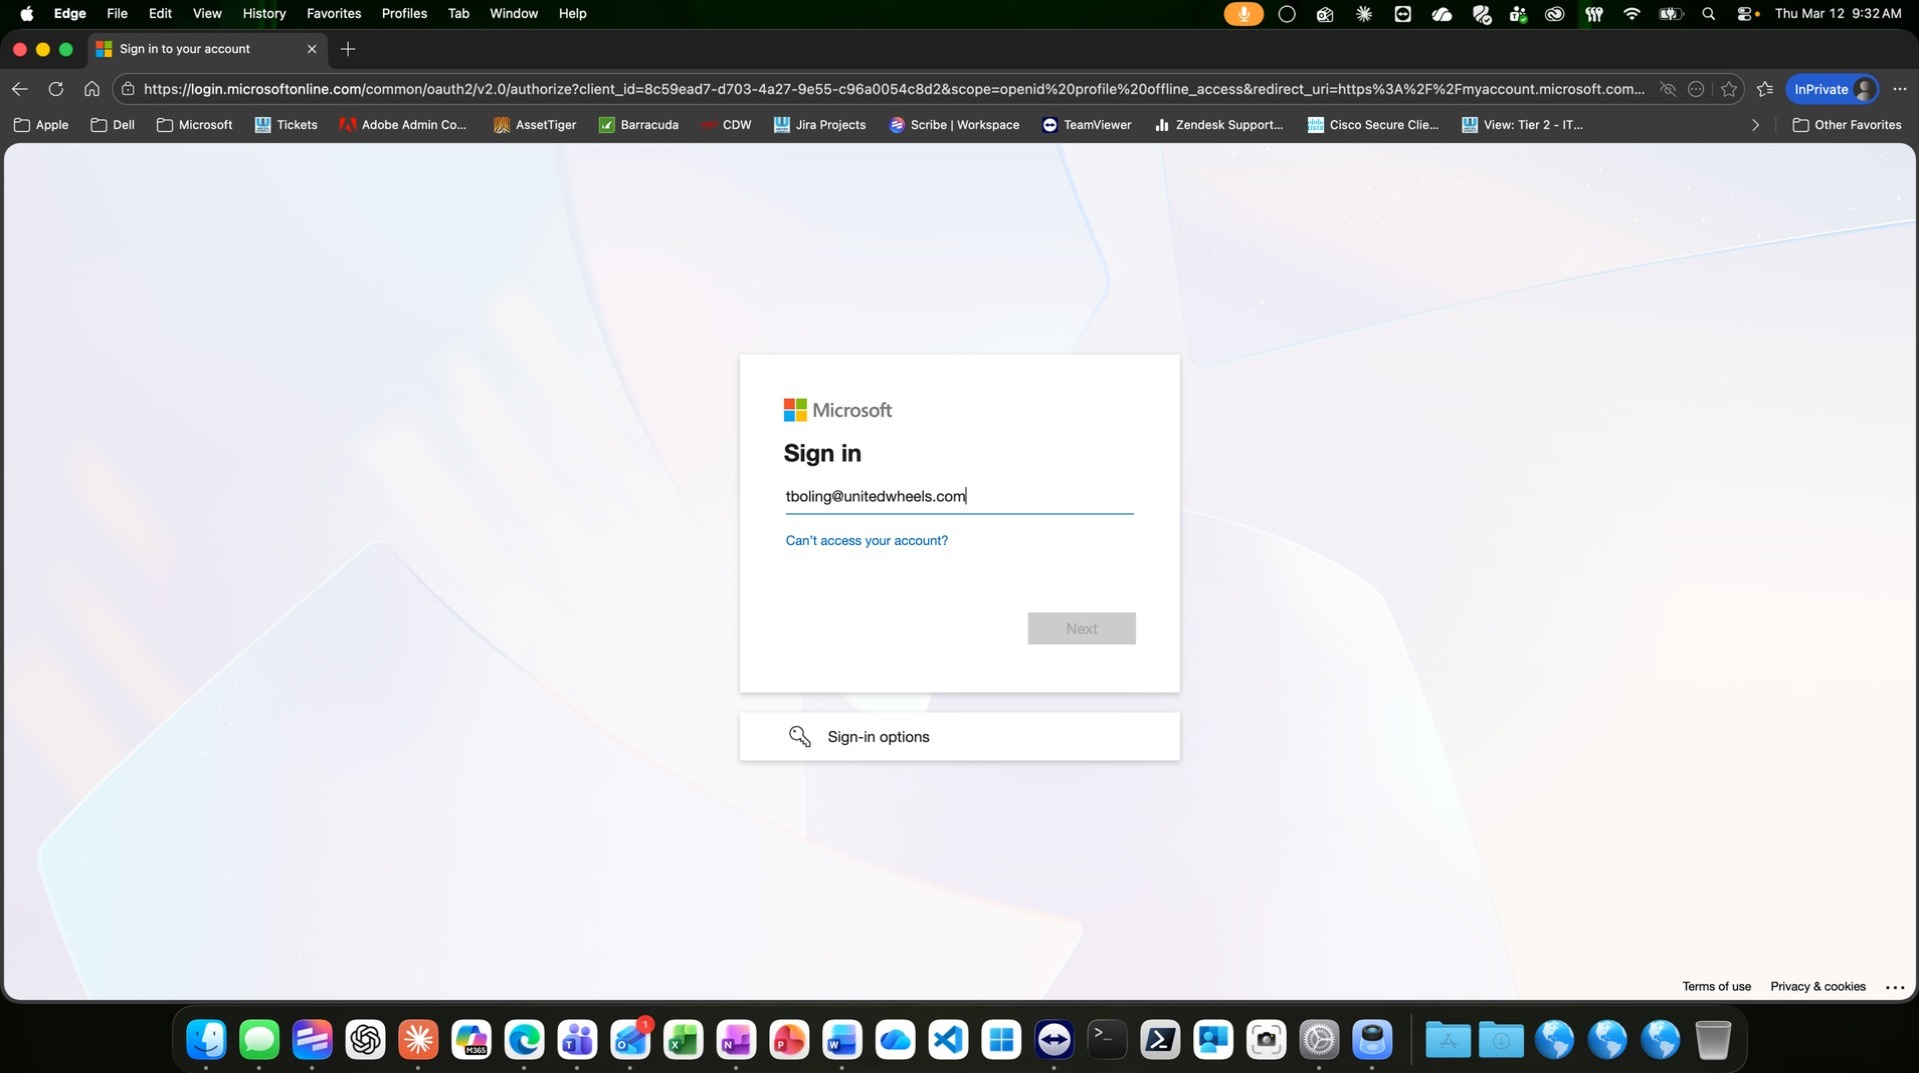The height and width of the screenshot is (1073, 1919).
Task: Launch PowerPoint from the dock
Action: click(x=789, y=1040)
